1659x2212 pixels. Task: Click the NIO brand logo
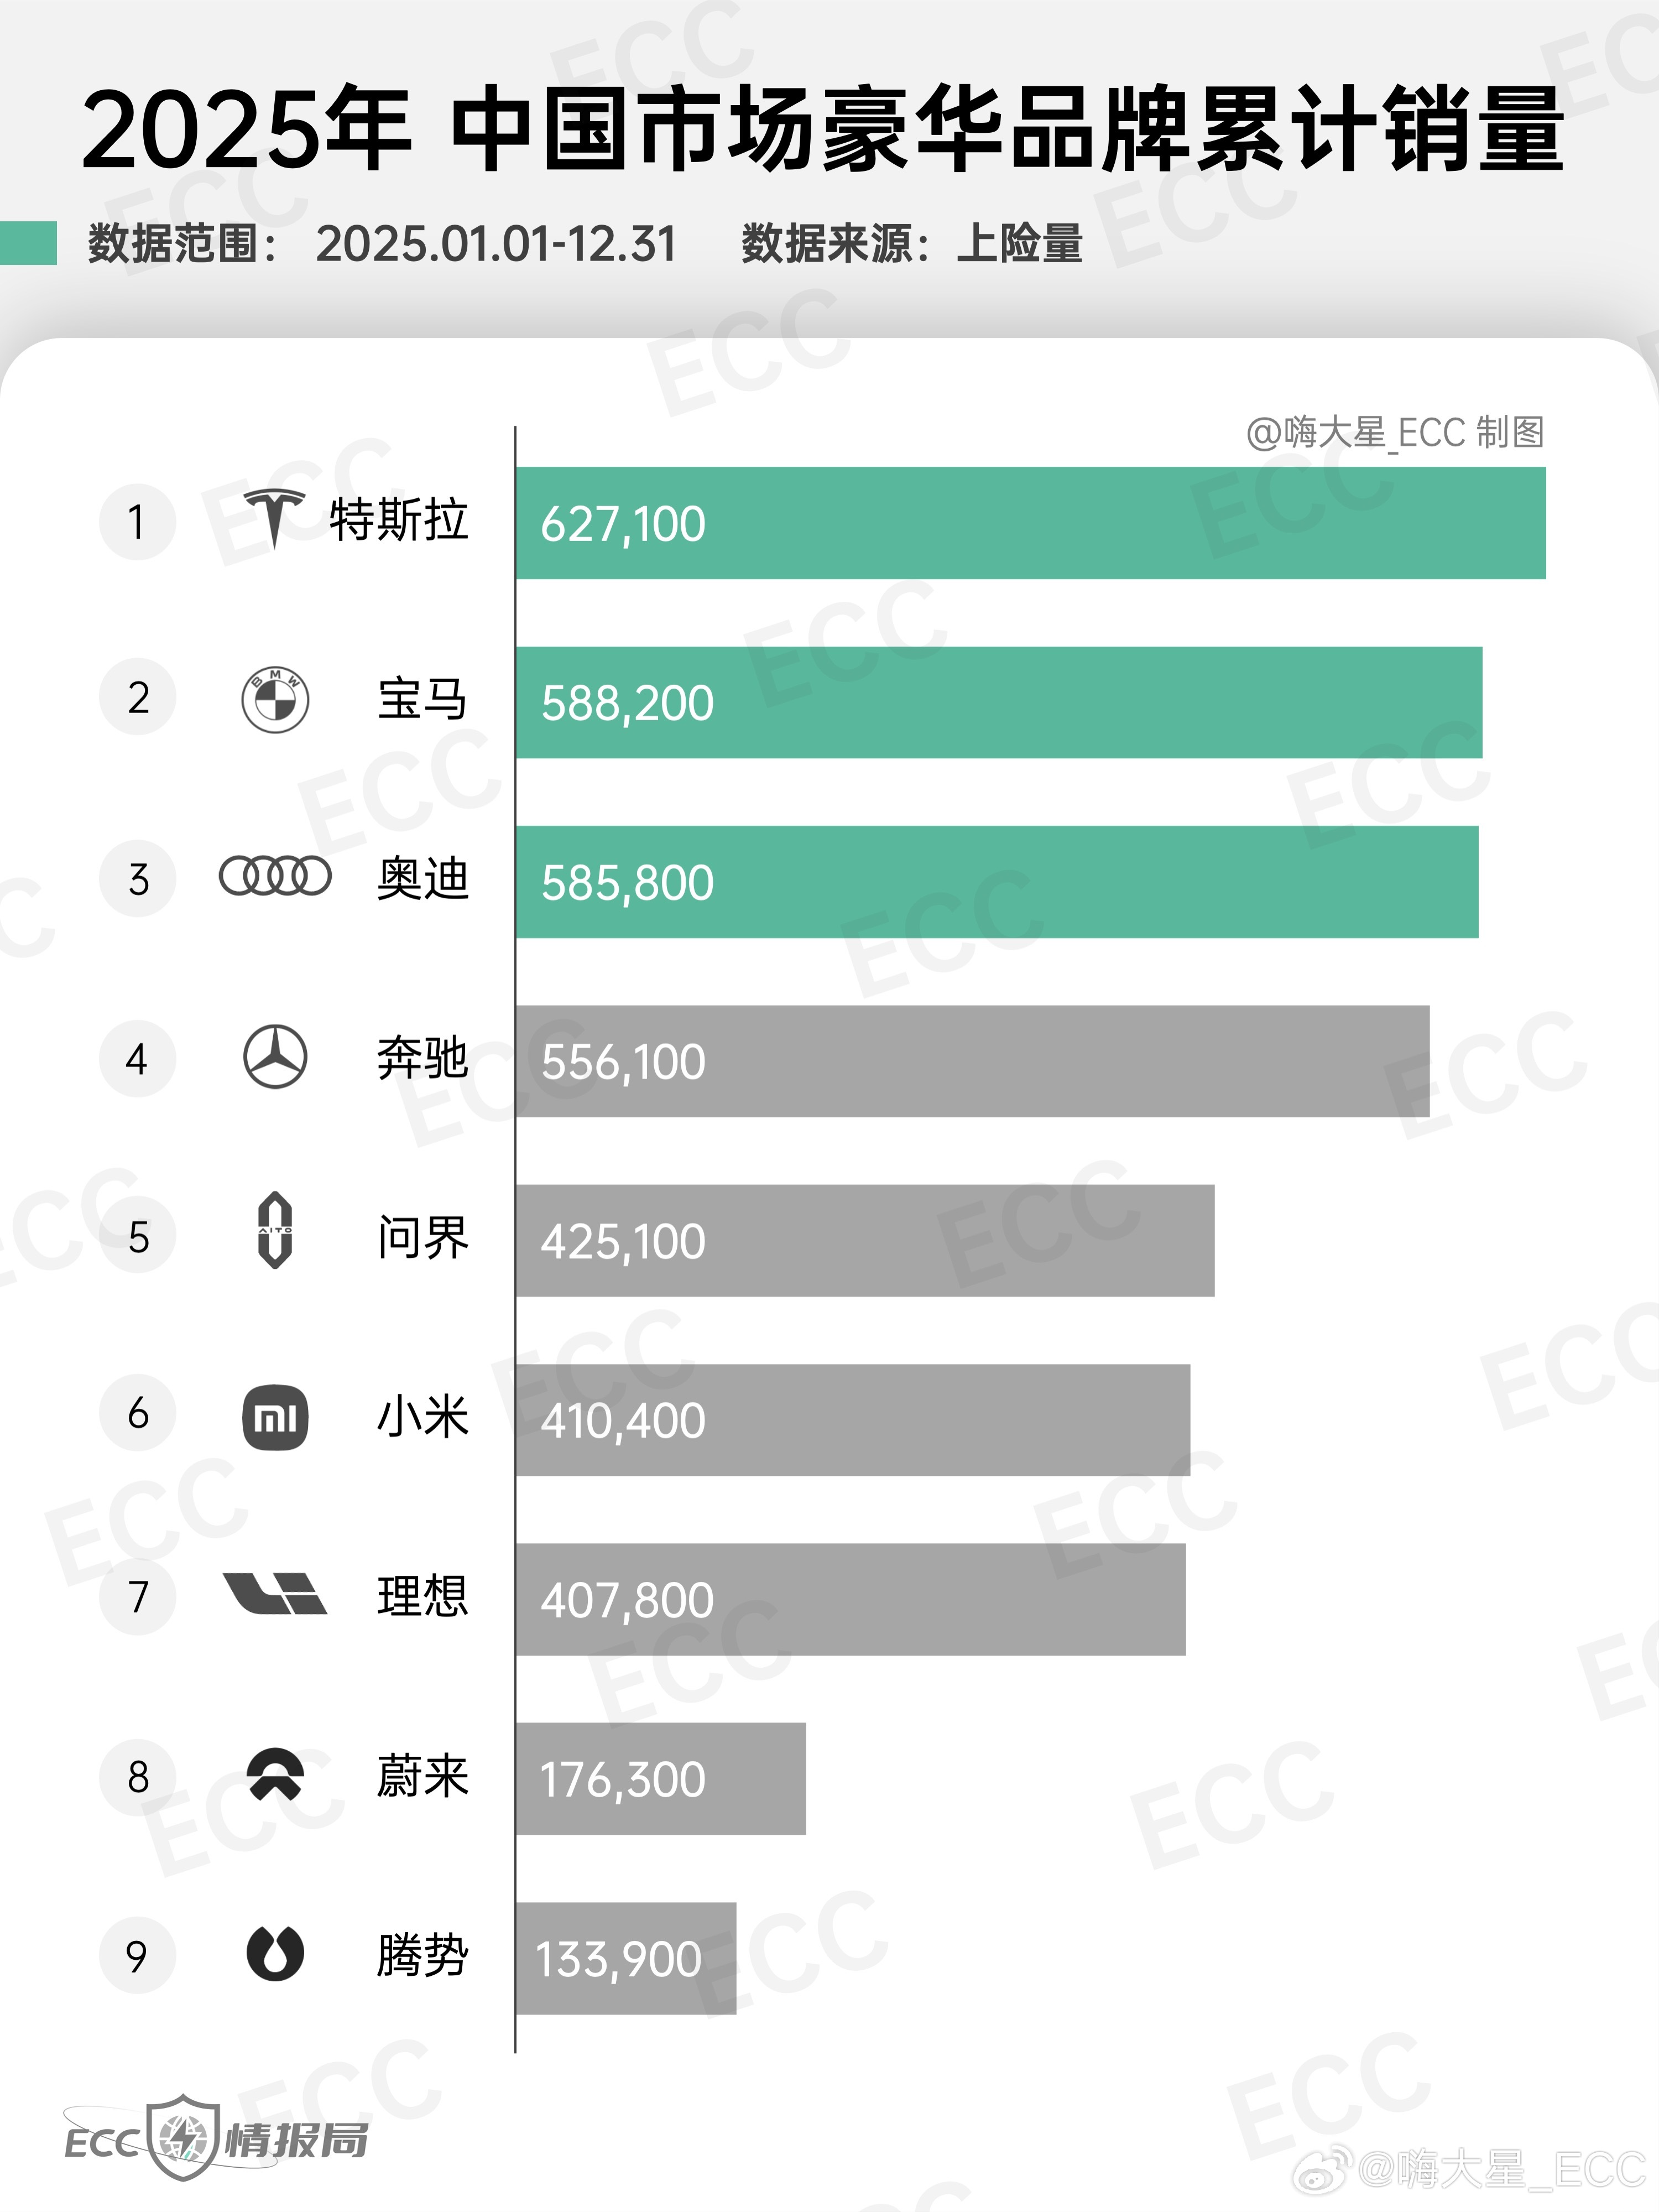[275, 1776]
